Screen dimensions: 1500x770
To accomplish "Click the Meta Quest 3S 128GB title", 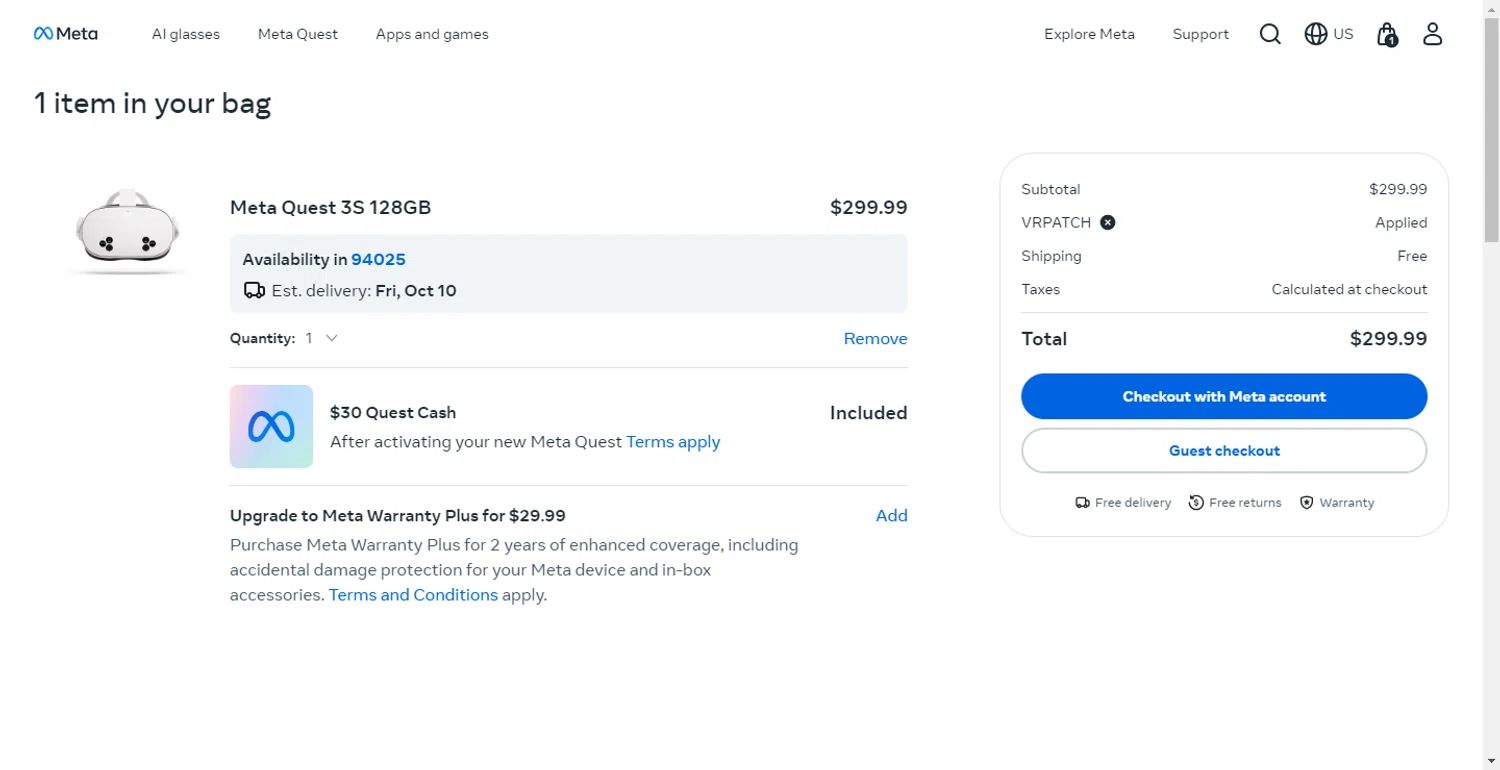I will tap(331, 207).
